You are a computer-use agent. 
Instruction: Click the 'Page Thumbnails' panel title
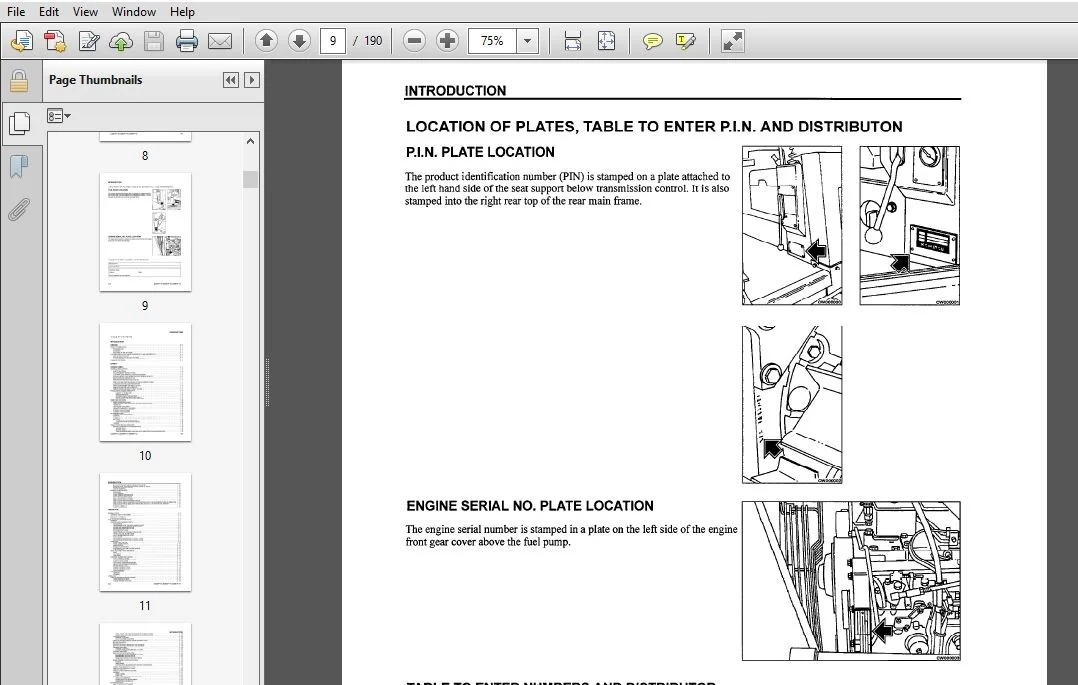pyautogui.click(x=96, y=80)
